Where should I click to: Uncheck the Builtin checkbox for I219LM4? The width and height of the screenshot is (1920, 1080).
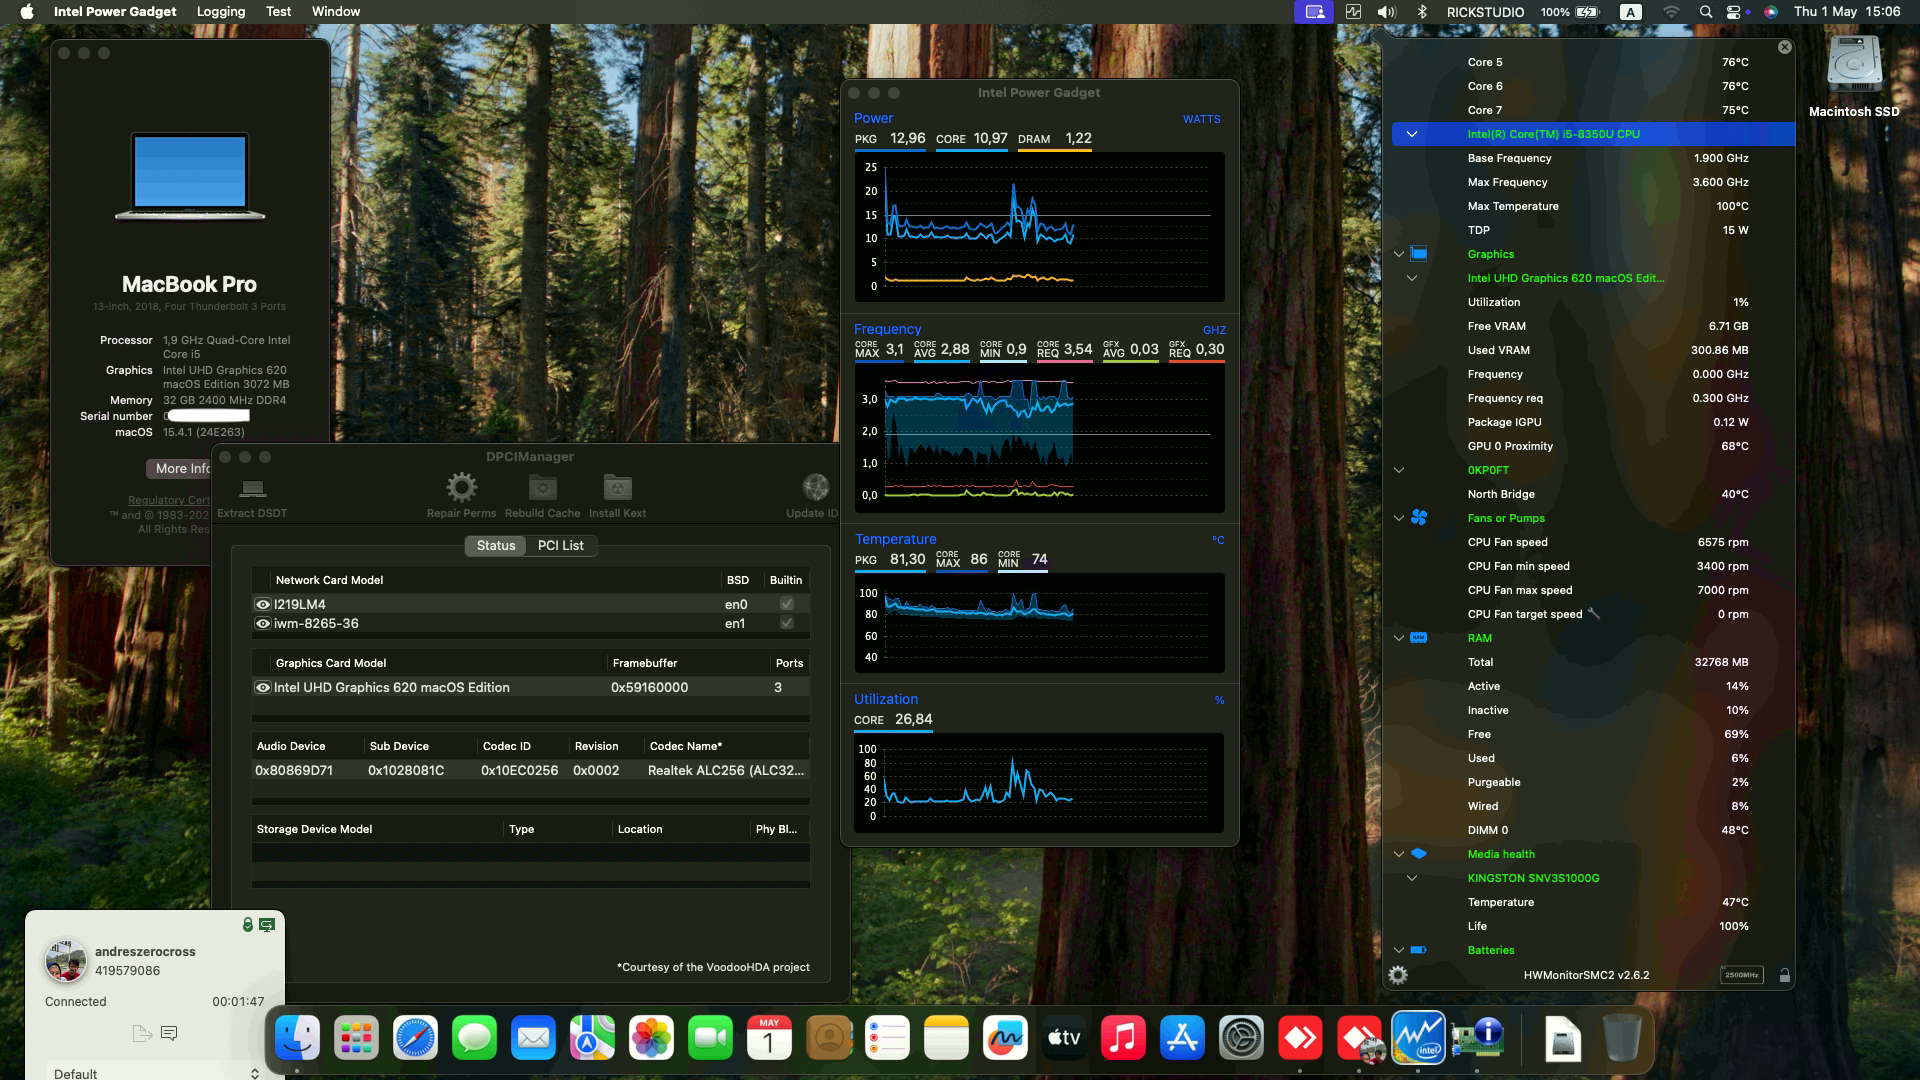click(786, 604)
